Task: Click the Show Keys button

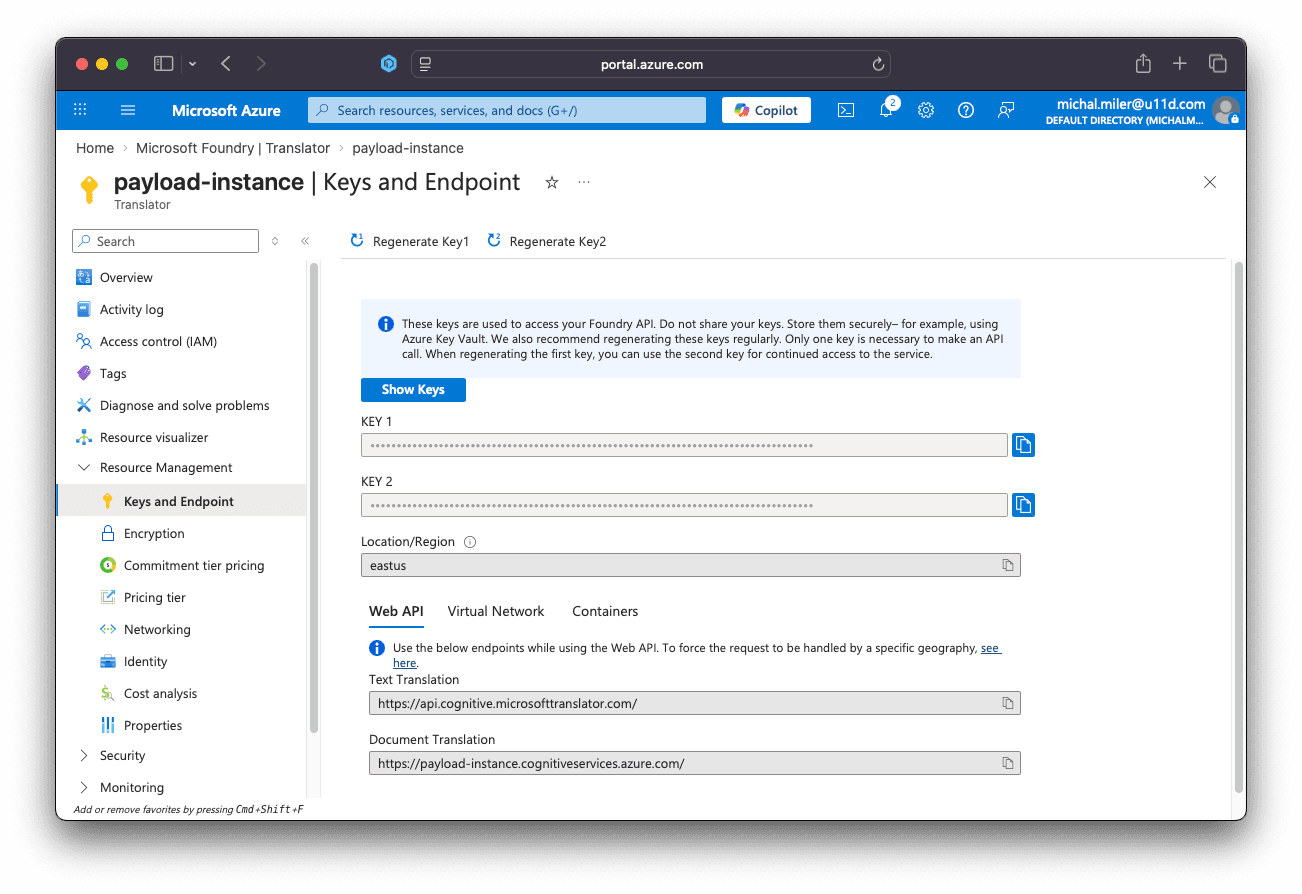Action: click(413, 389)
